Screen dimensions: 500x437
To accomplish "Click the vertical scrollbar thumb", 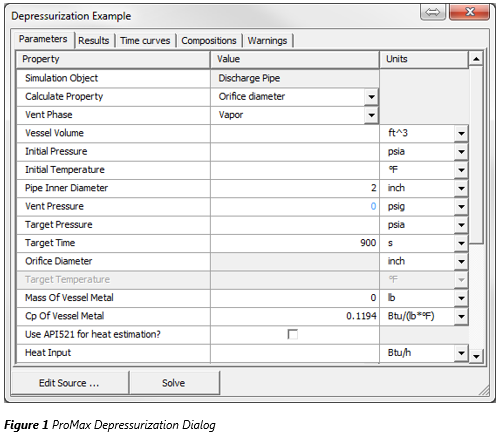I will point(476,155).
